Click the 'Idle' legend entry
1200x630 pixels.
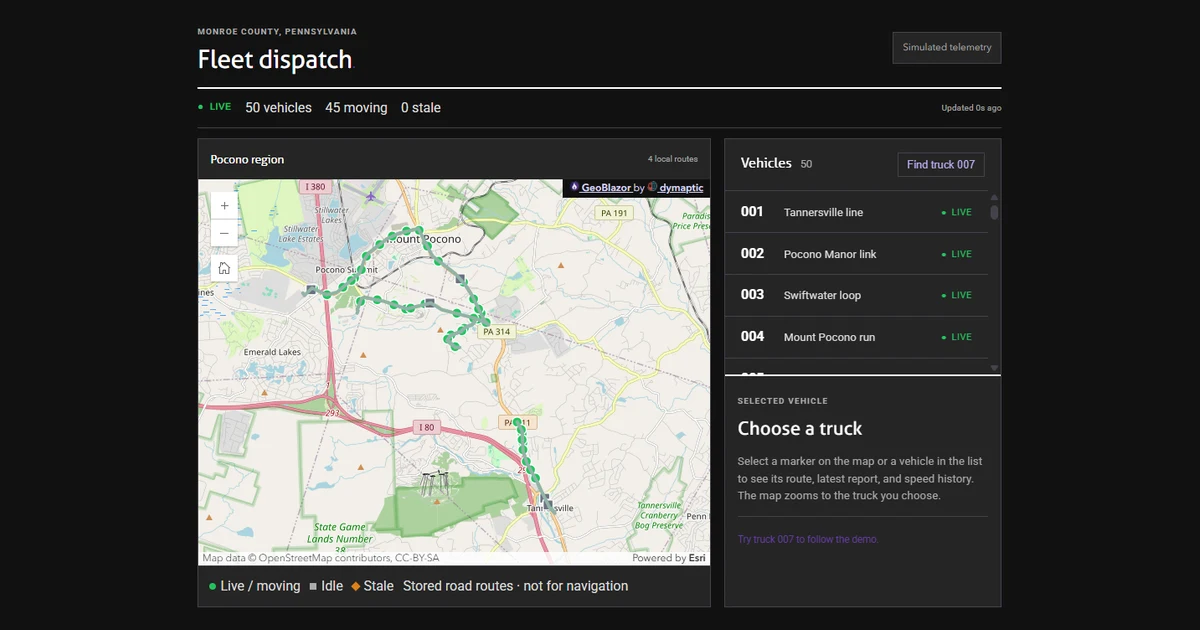tap(326, 586)
